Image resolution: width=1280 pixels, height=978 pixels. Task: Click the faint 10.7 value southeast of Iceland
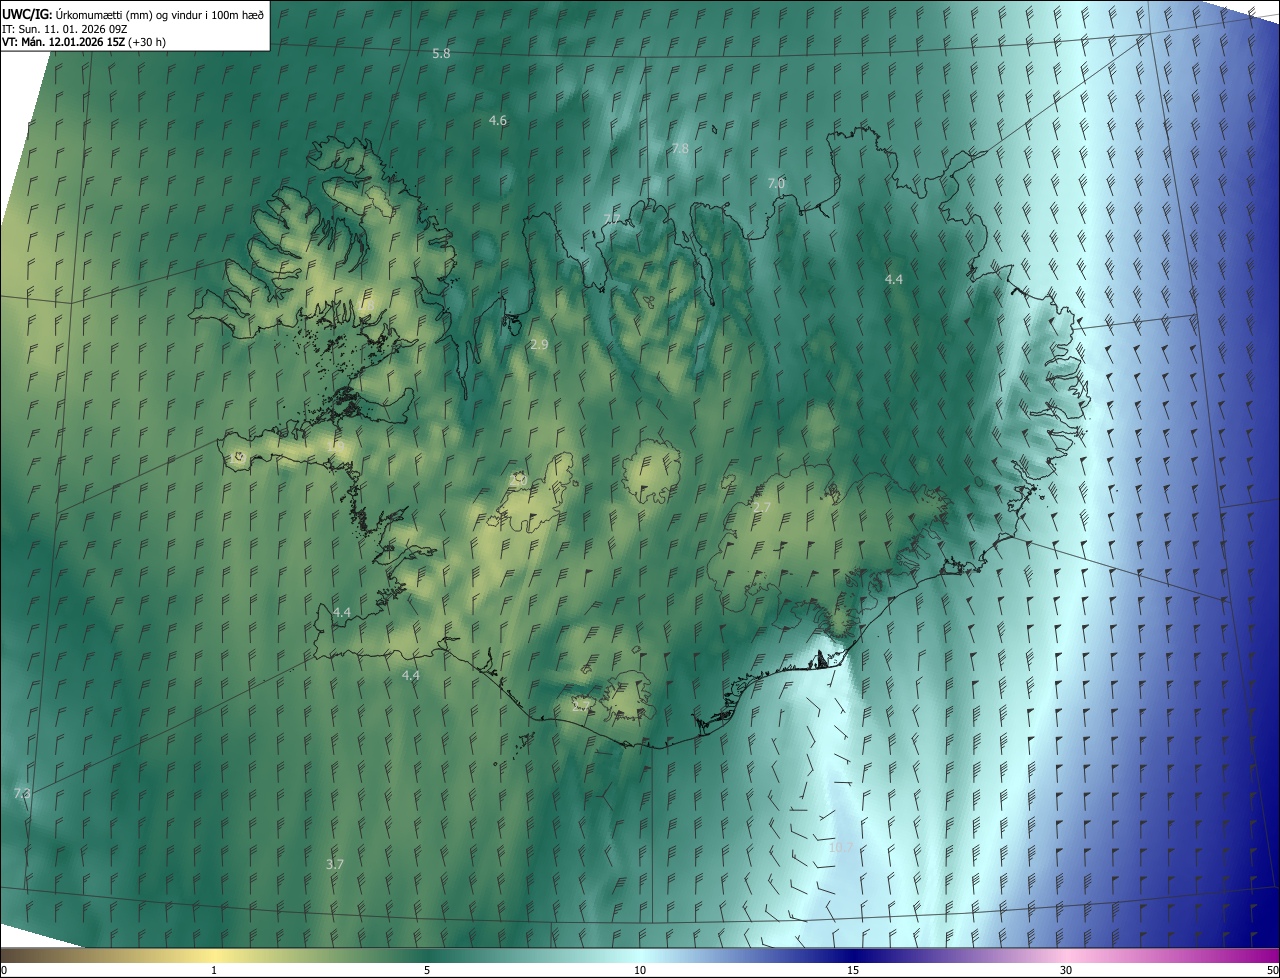coord(841,847)
